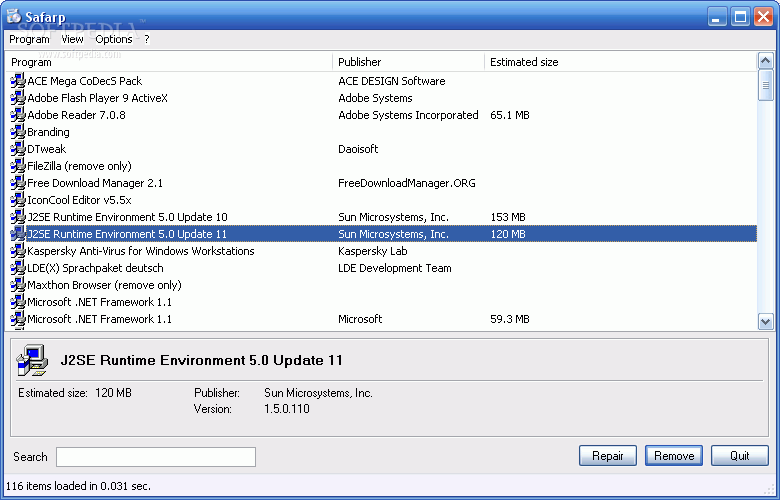Click the icon beside Kaspersky Anti-Virus entry
The height and width of the screenshot is (500, 780).
point(18,251)
